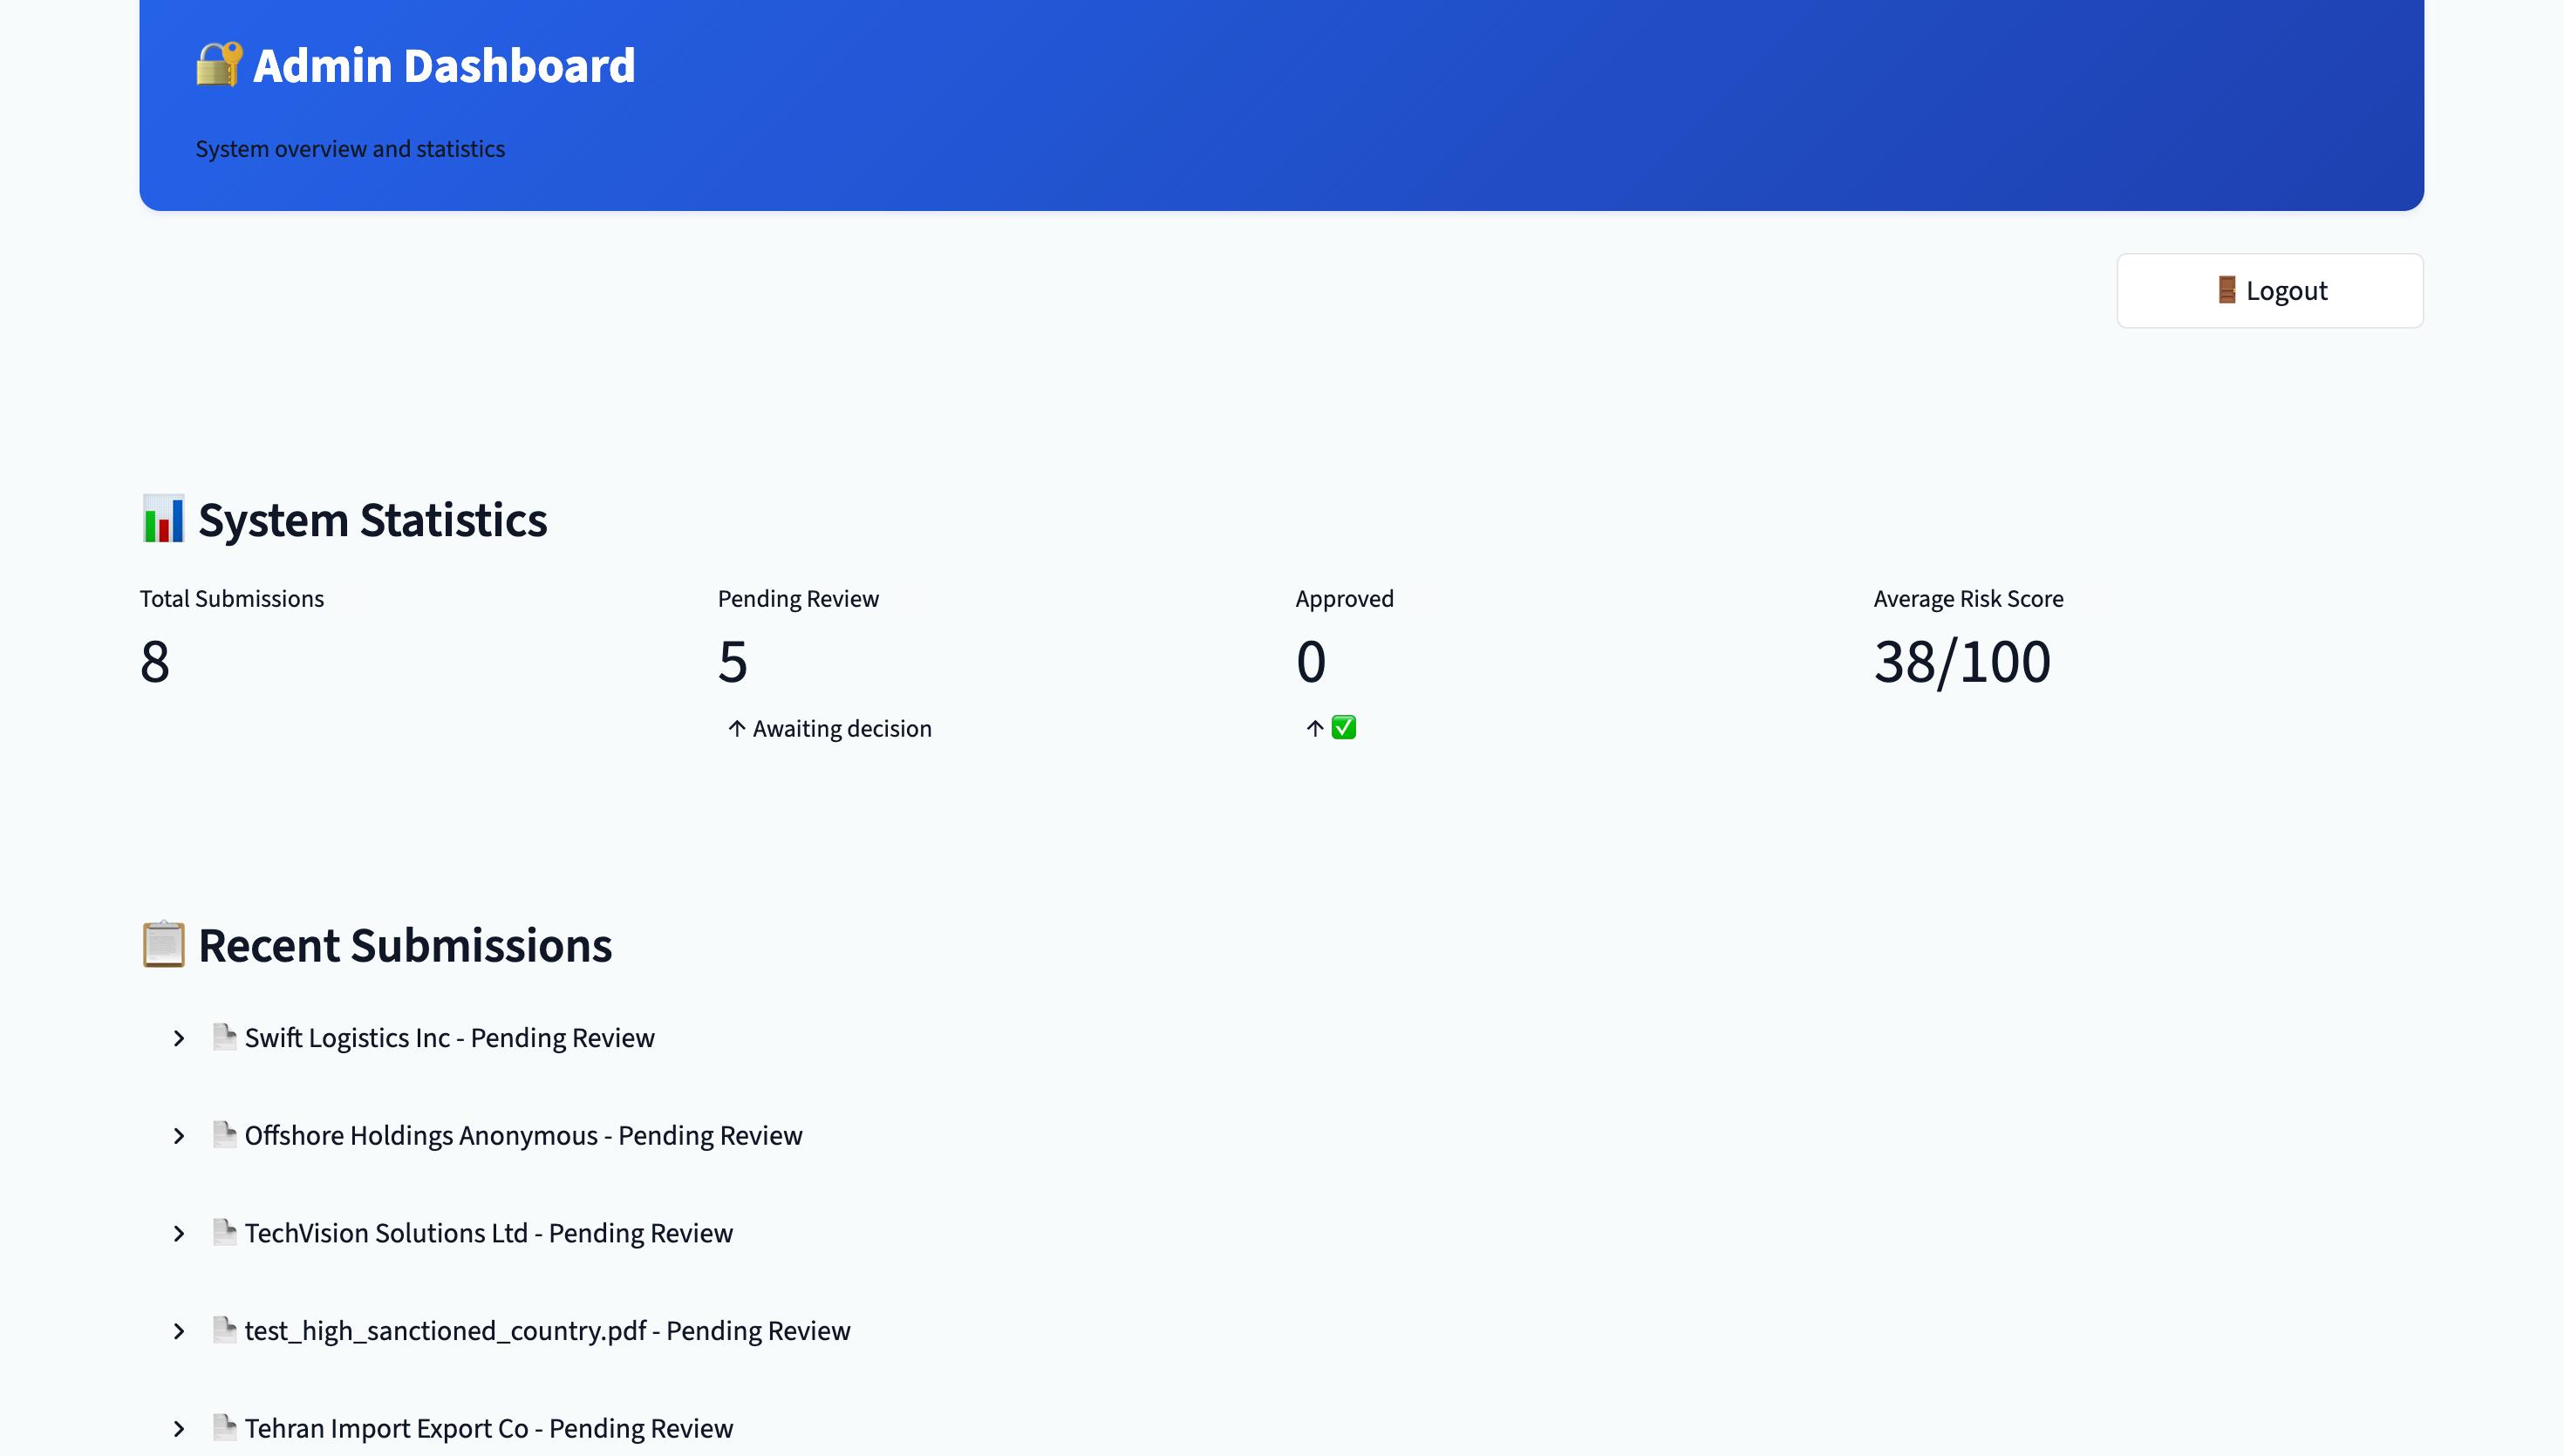Expand Tehran Import Export Co chevron
Viewport: 2564px width, 1456px height.
179,1429
